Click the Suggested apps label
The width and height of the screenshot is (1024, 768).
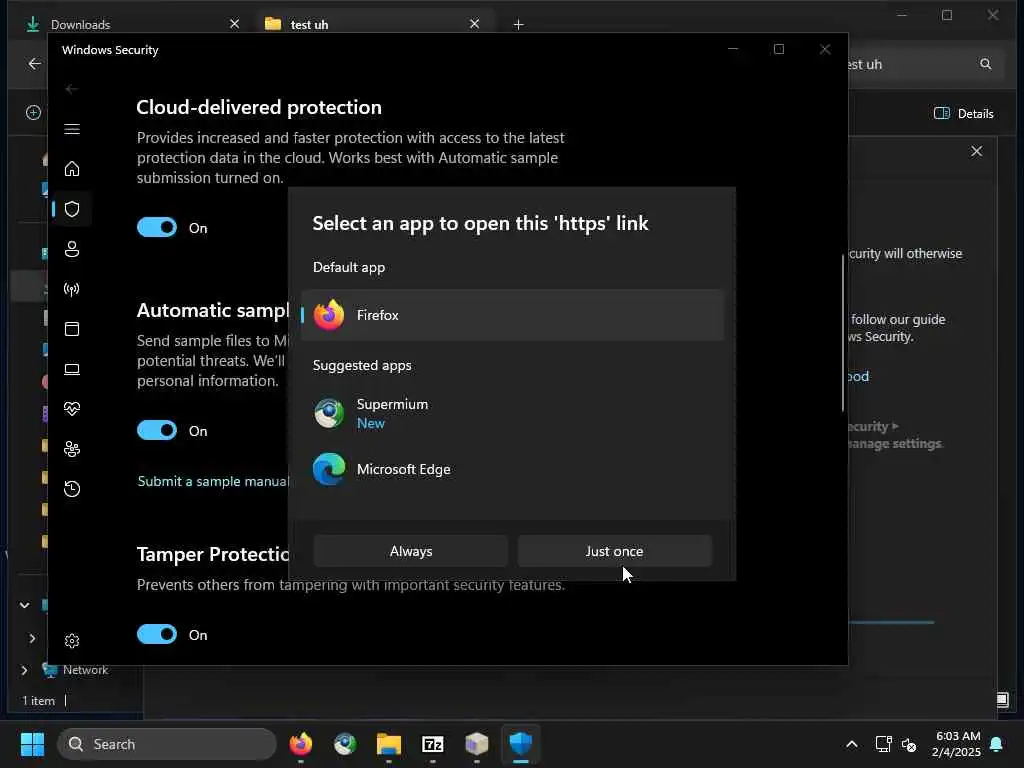click(362, 365)
